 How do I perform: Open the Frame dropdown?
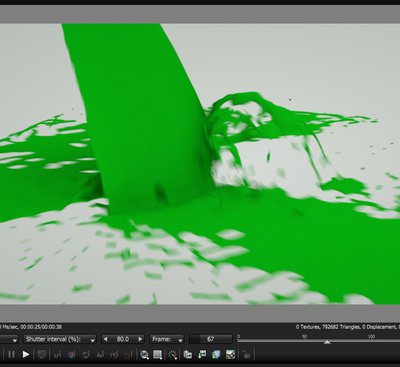(167, 339)
